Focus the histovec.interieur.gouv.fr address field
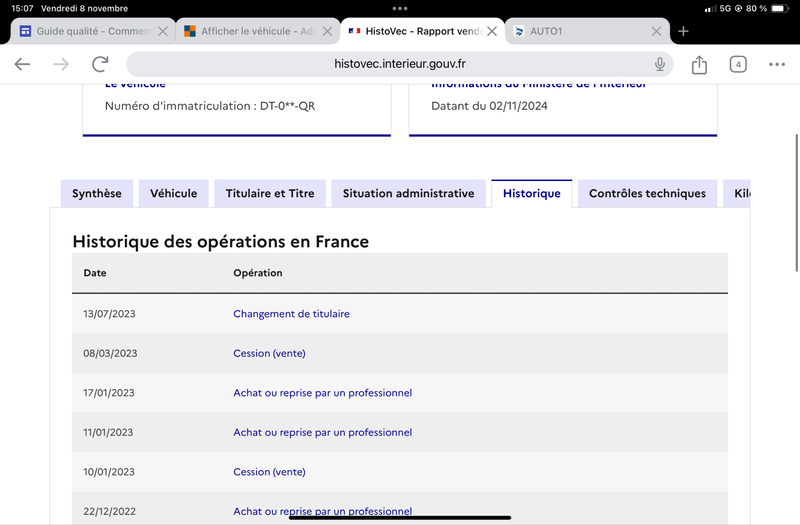This screenshot has height=525, width=800. click(x=399, y=64)
